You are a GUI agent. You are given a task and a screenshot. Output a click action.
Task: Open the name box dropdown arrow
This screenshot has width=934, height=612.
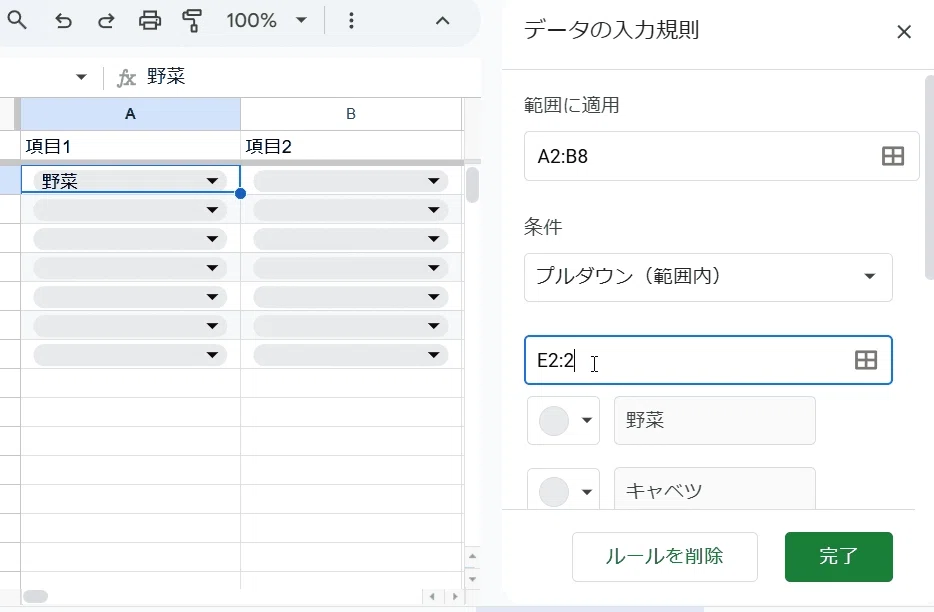point(82,77)
